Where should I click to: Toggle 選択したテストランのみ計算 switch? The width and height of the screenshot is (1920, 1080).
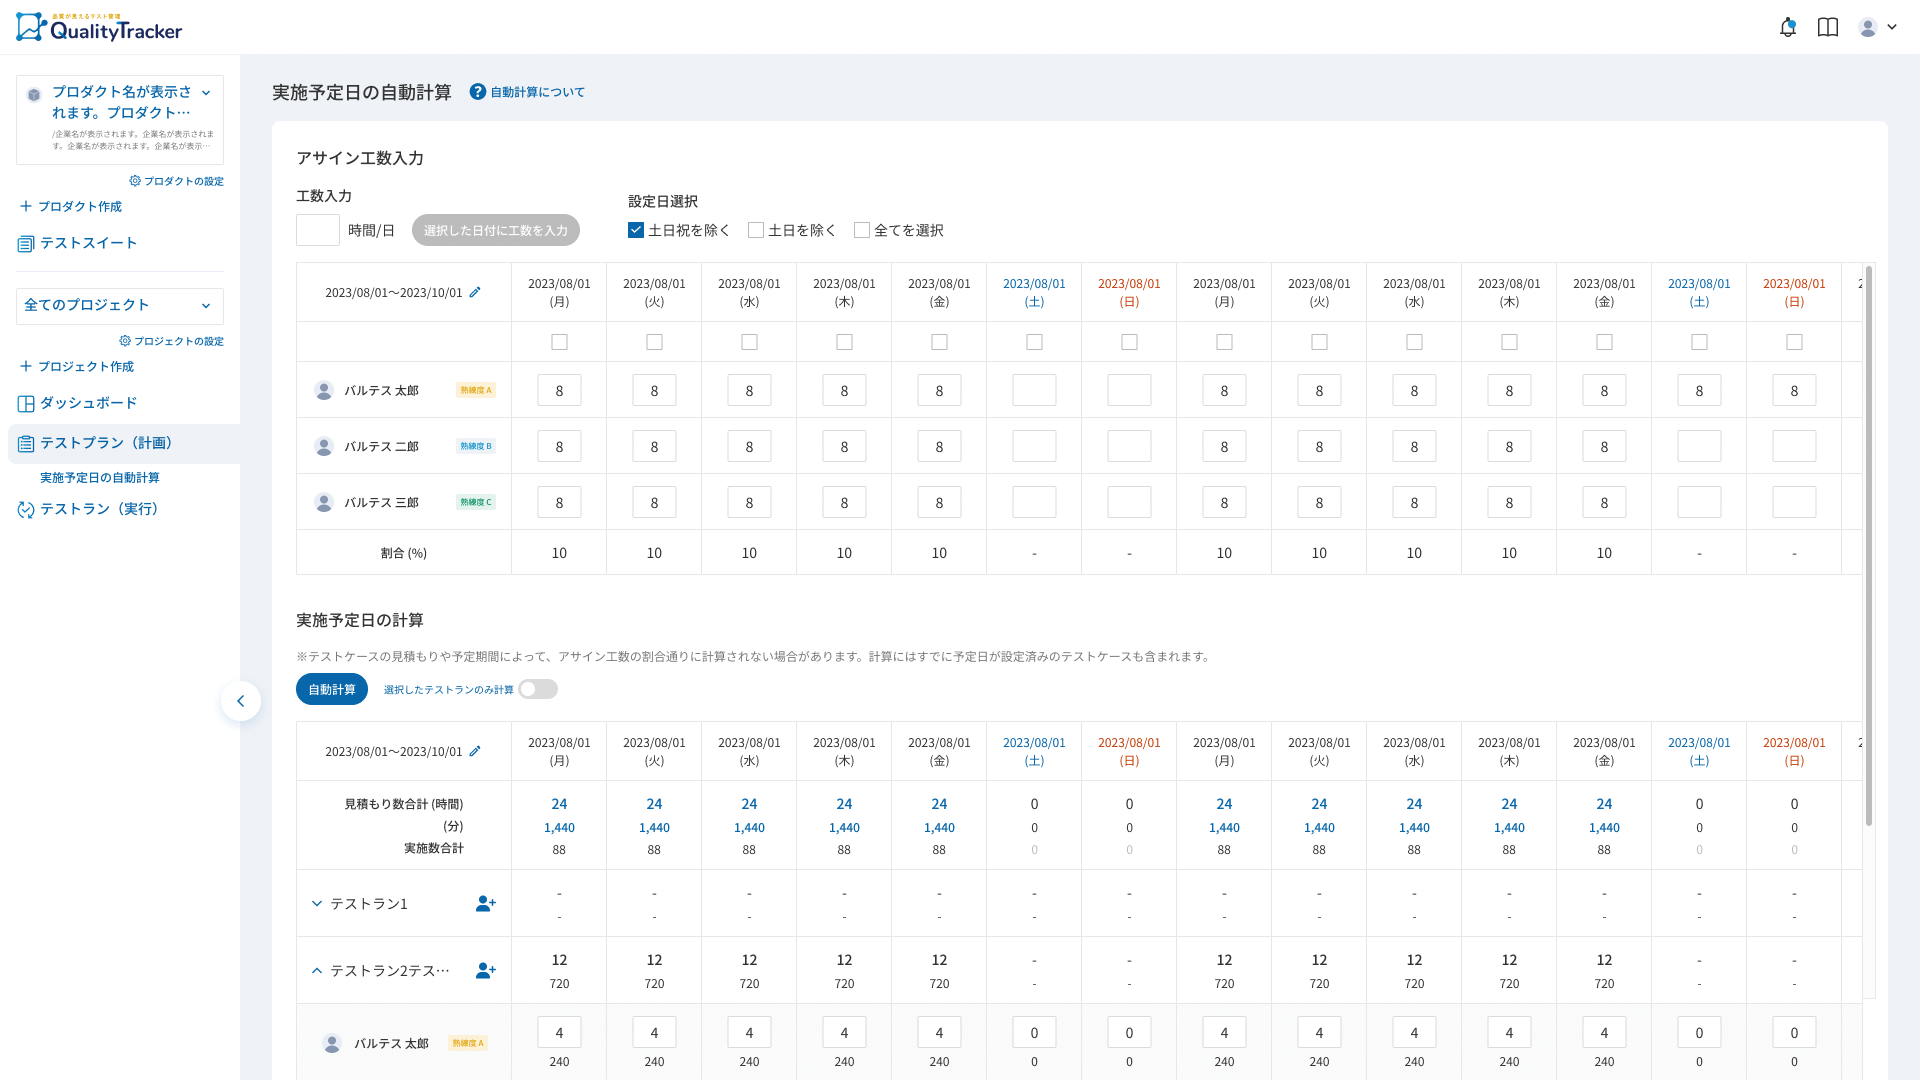tap(538, 689)
